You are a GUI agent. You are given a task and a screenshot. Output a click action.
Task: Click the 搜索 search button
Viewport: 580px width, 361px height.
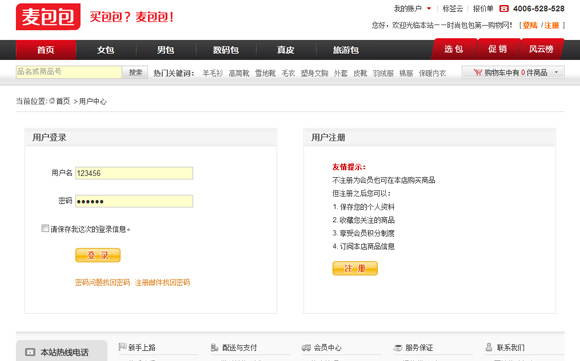click(x=135, y=72)
